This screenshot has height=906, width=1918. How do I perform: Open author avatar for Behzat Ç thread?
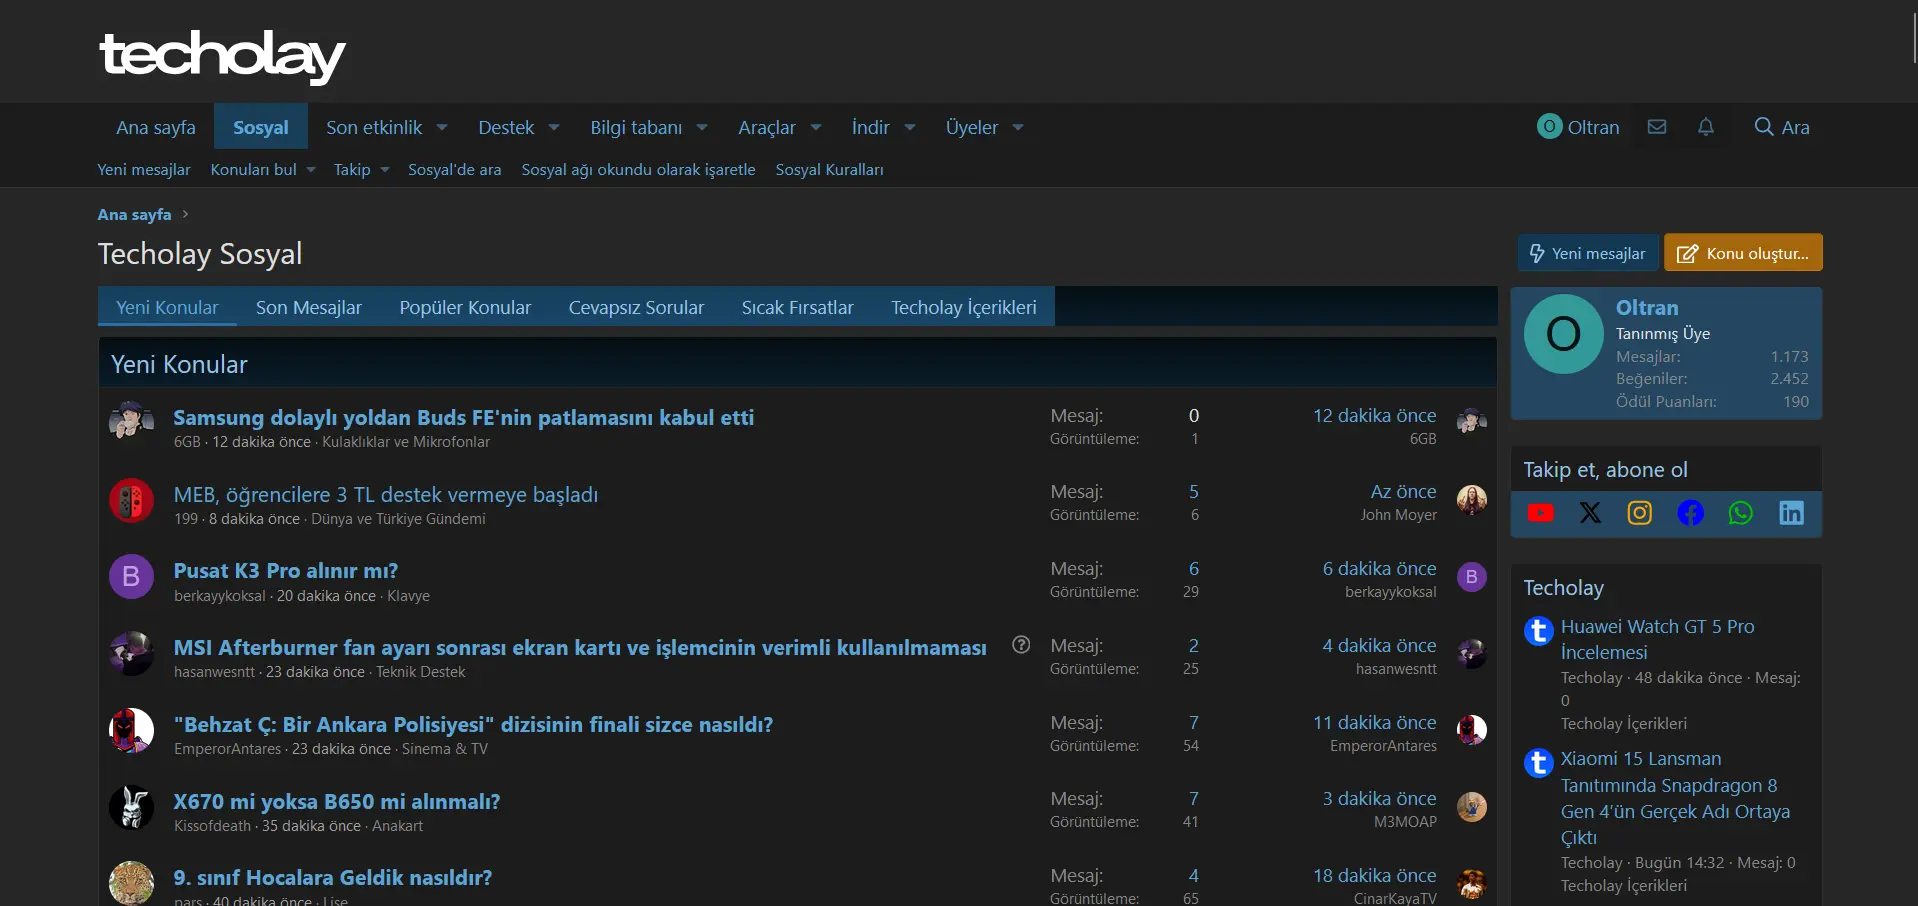click(x=131, y=730)
